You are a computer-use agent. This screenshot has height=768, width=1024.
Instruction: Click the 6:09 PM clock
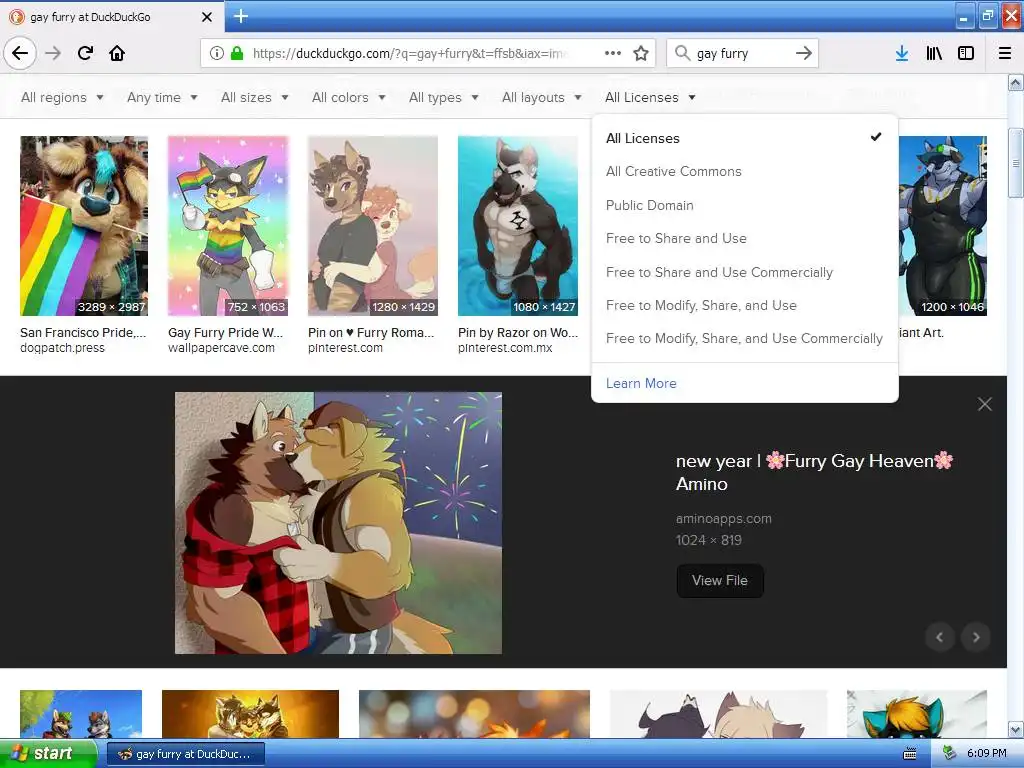coord(986,754)
